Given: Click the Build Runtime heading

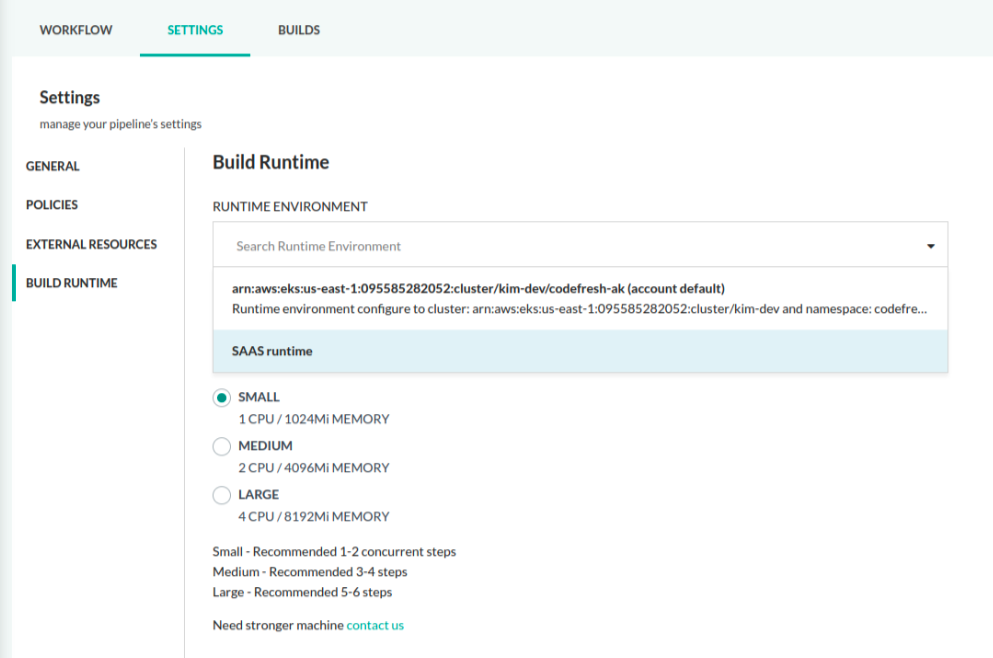Looking at the screenshot, I should point(271,162).
